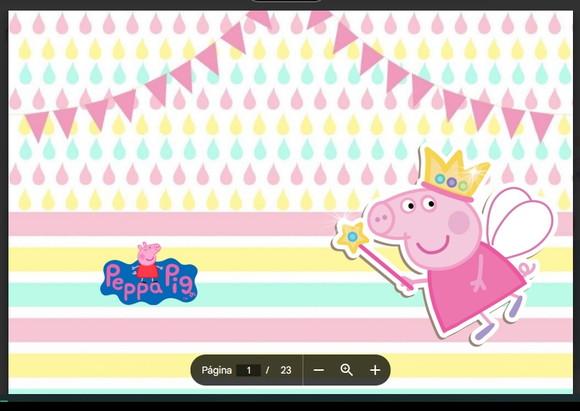This screenshot has height=411, width=580.
Task: Click the "Página" label in the toolbar
Action: click(x=217, y=370)
